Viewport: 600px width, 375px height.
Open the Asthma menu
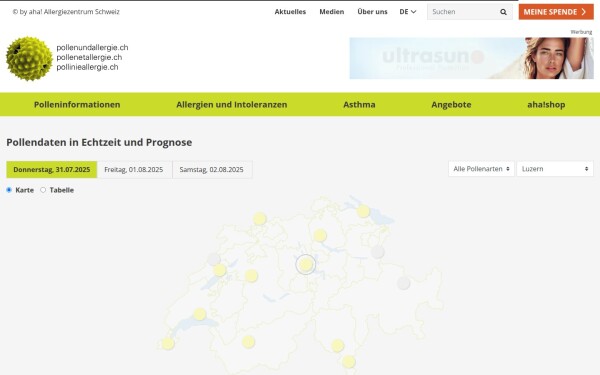coord(359,104)
